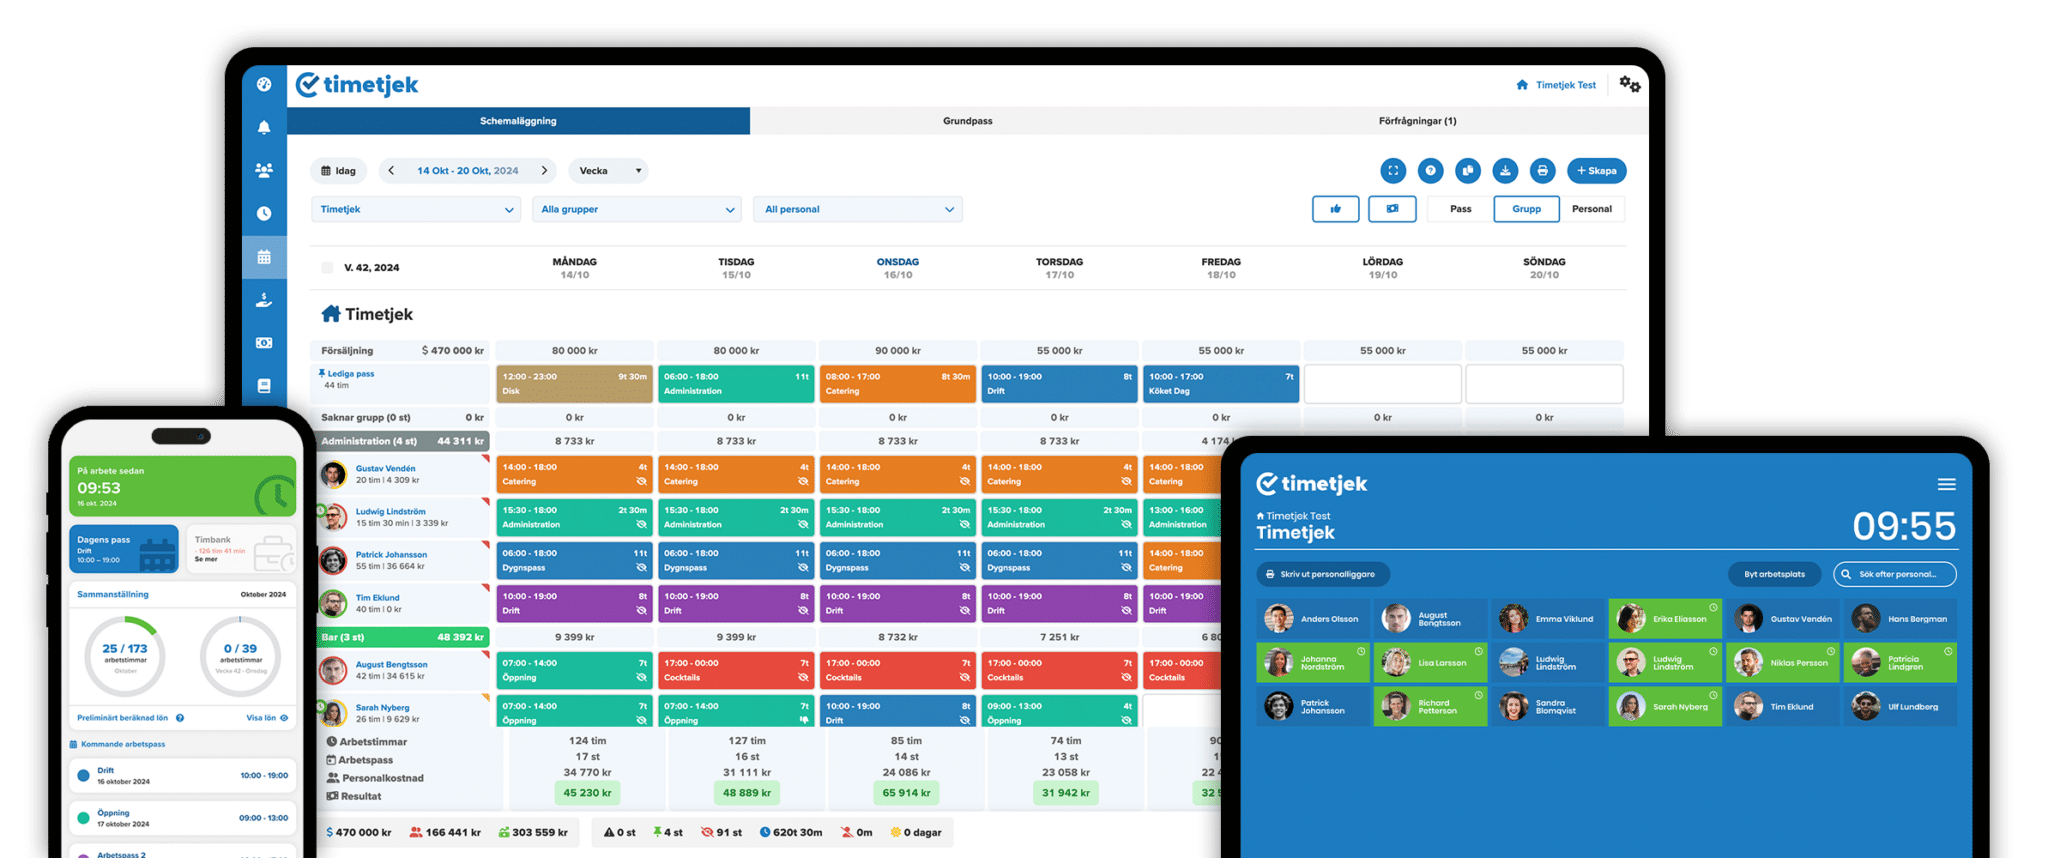Click Skriv ut personalliggare on tablet
This screenshot has width=2048, height=858.
[x=1322, y=574]
